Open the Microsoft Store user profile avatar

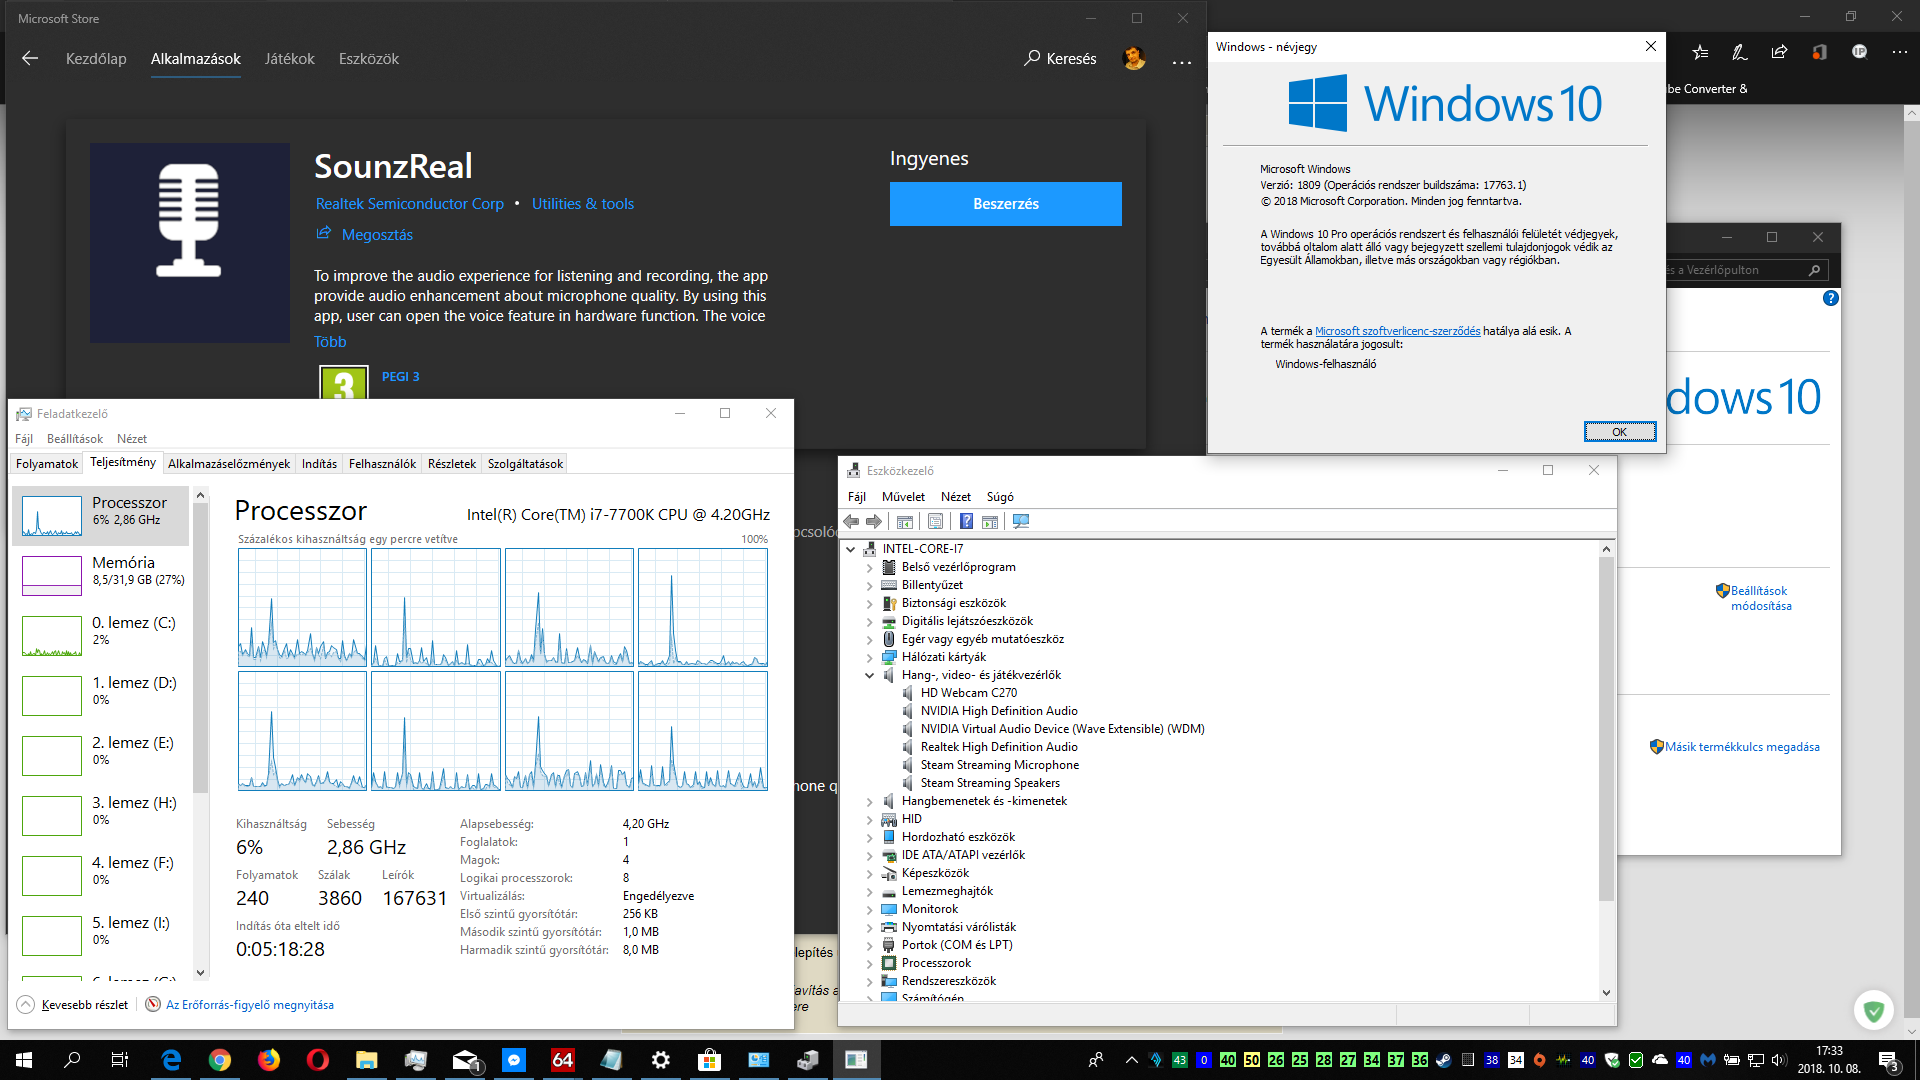[1134, 59]
